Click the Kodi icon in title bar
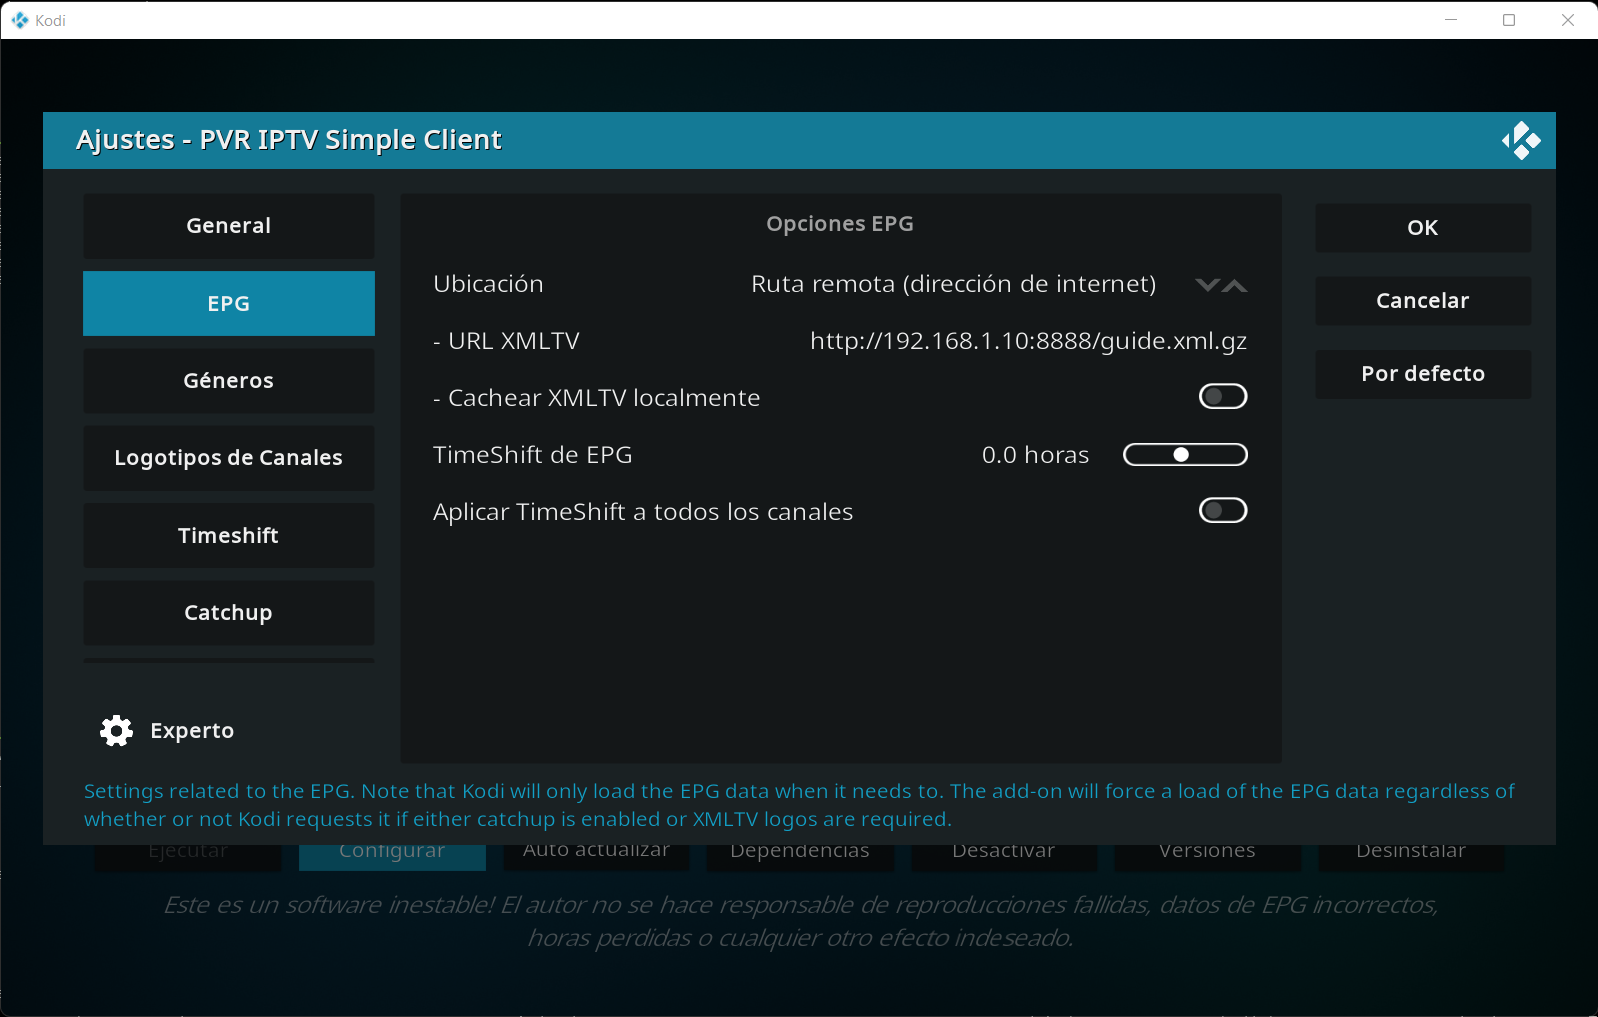The image size is (1598, 1017). [x=19, y=20]
